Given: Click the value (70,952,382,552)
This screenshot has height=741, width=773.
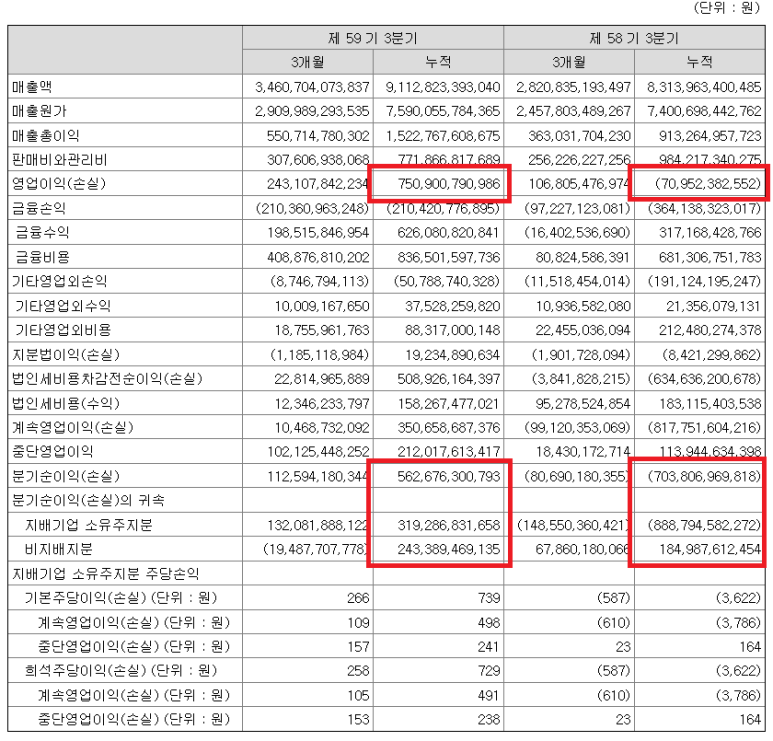Looking at the screenshot, I should 708,184.
